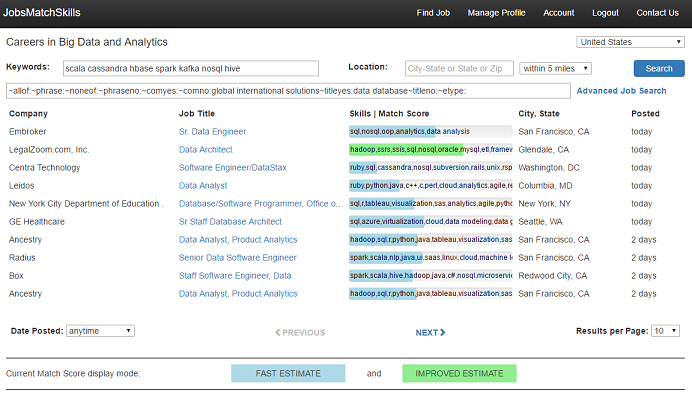Go to the Account page

(559, 13)
